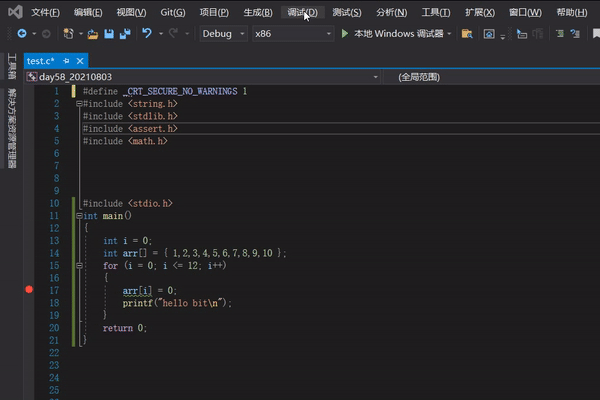Toggle the red breakpoint on line 17
The width and height of the screenshot is (600, 400).
click(x=29, y=289)
